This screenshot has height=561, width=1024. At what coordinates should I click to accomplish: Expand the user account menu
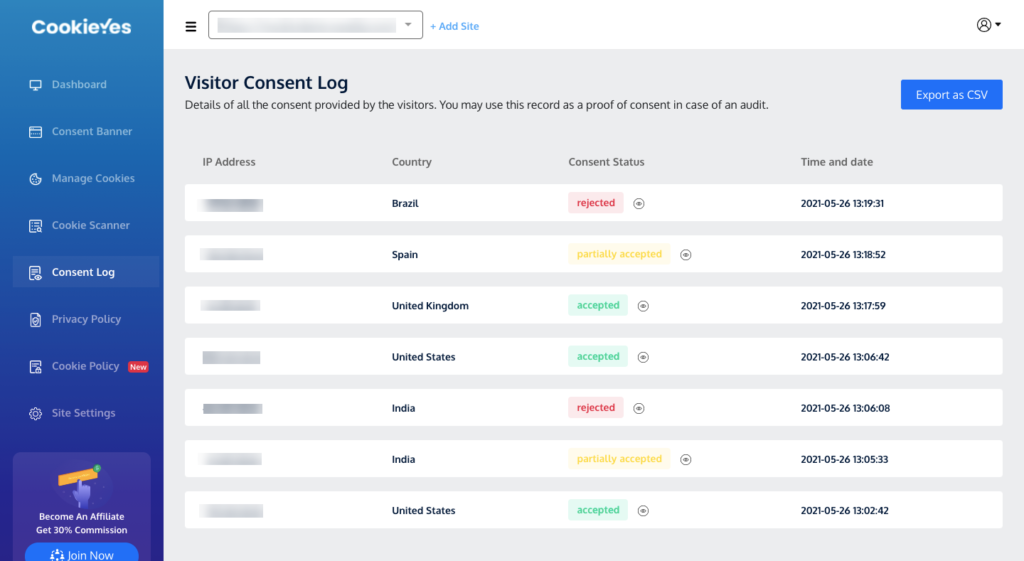pos(988,25)
